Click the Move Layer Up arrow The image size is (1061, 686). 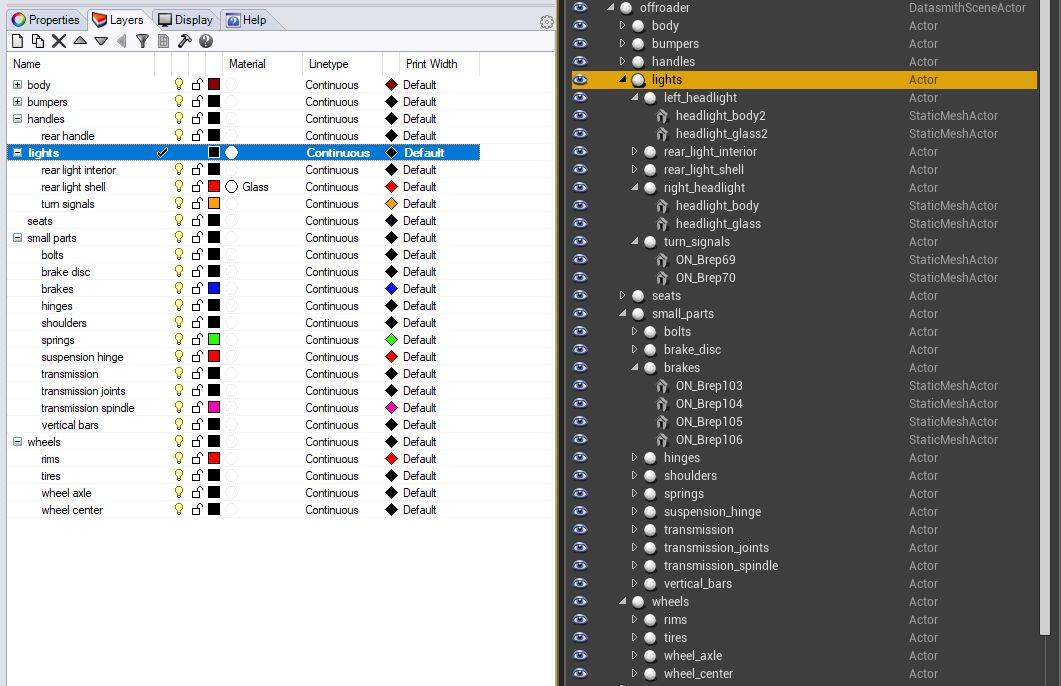80,41
